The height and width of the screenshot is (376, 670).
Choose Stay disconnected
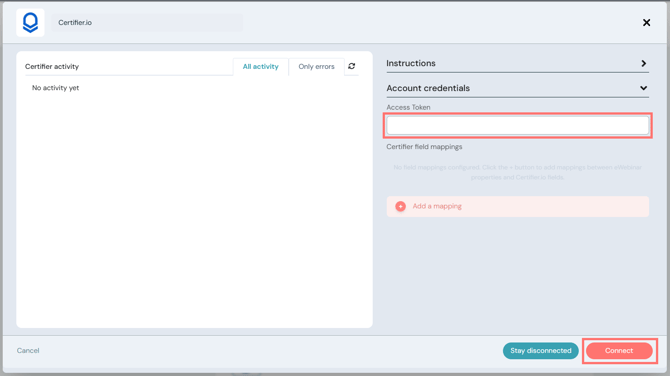click(x=541, y=351)
